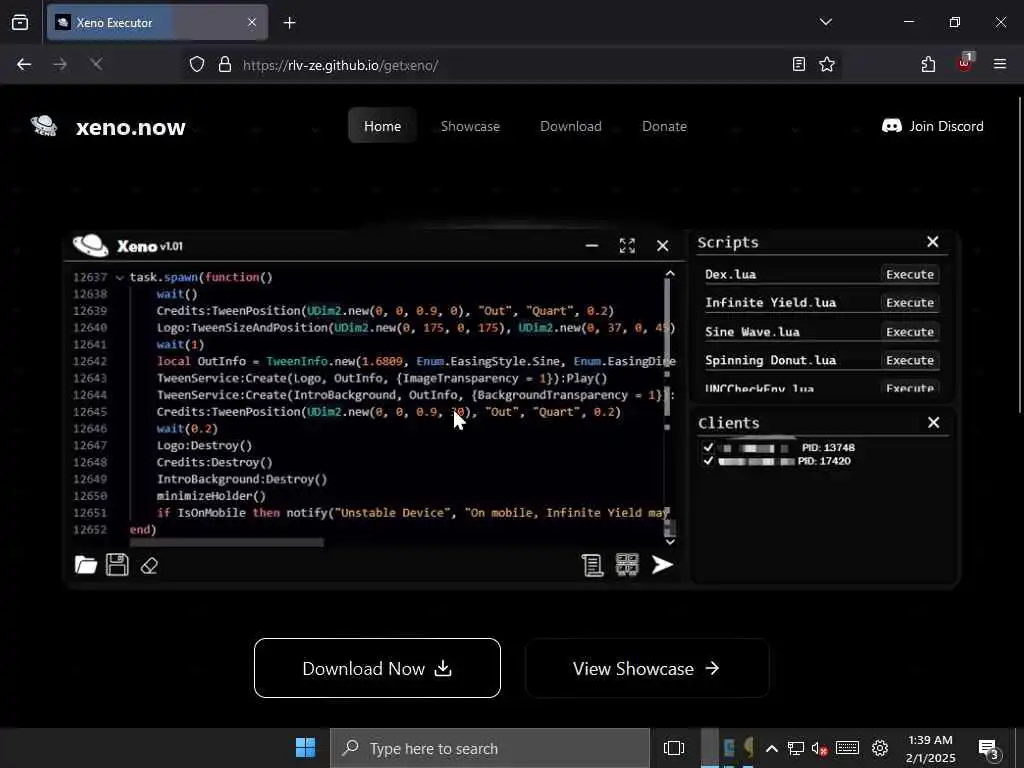Image resolution: width=1024 pixels, height=768 pixels.
Task: Click the tracking protection shield icon
Action: 197,64
